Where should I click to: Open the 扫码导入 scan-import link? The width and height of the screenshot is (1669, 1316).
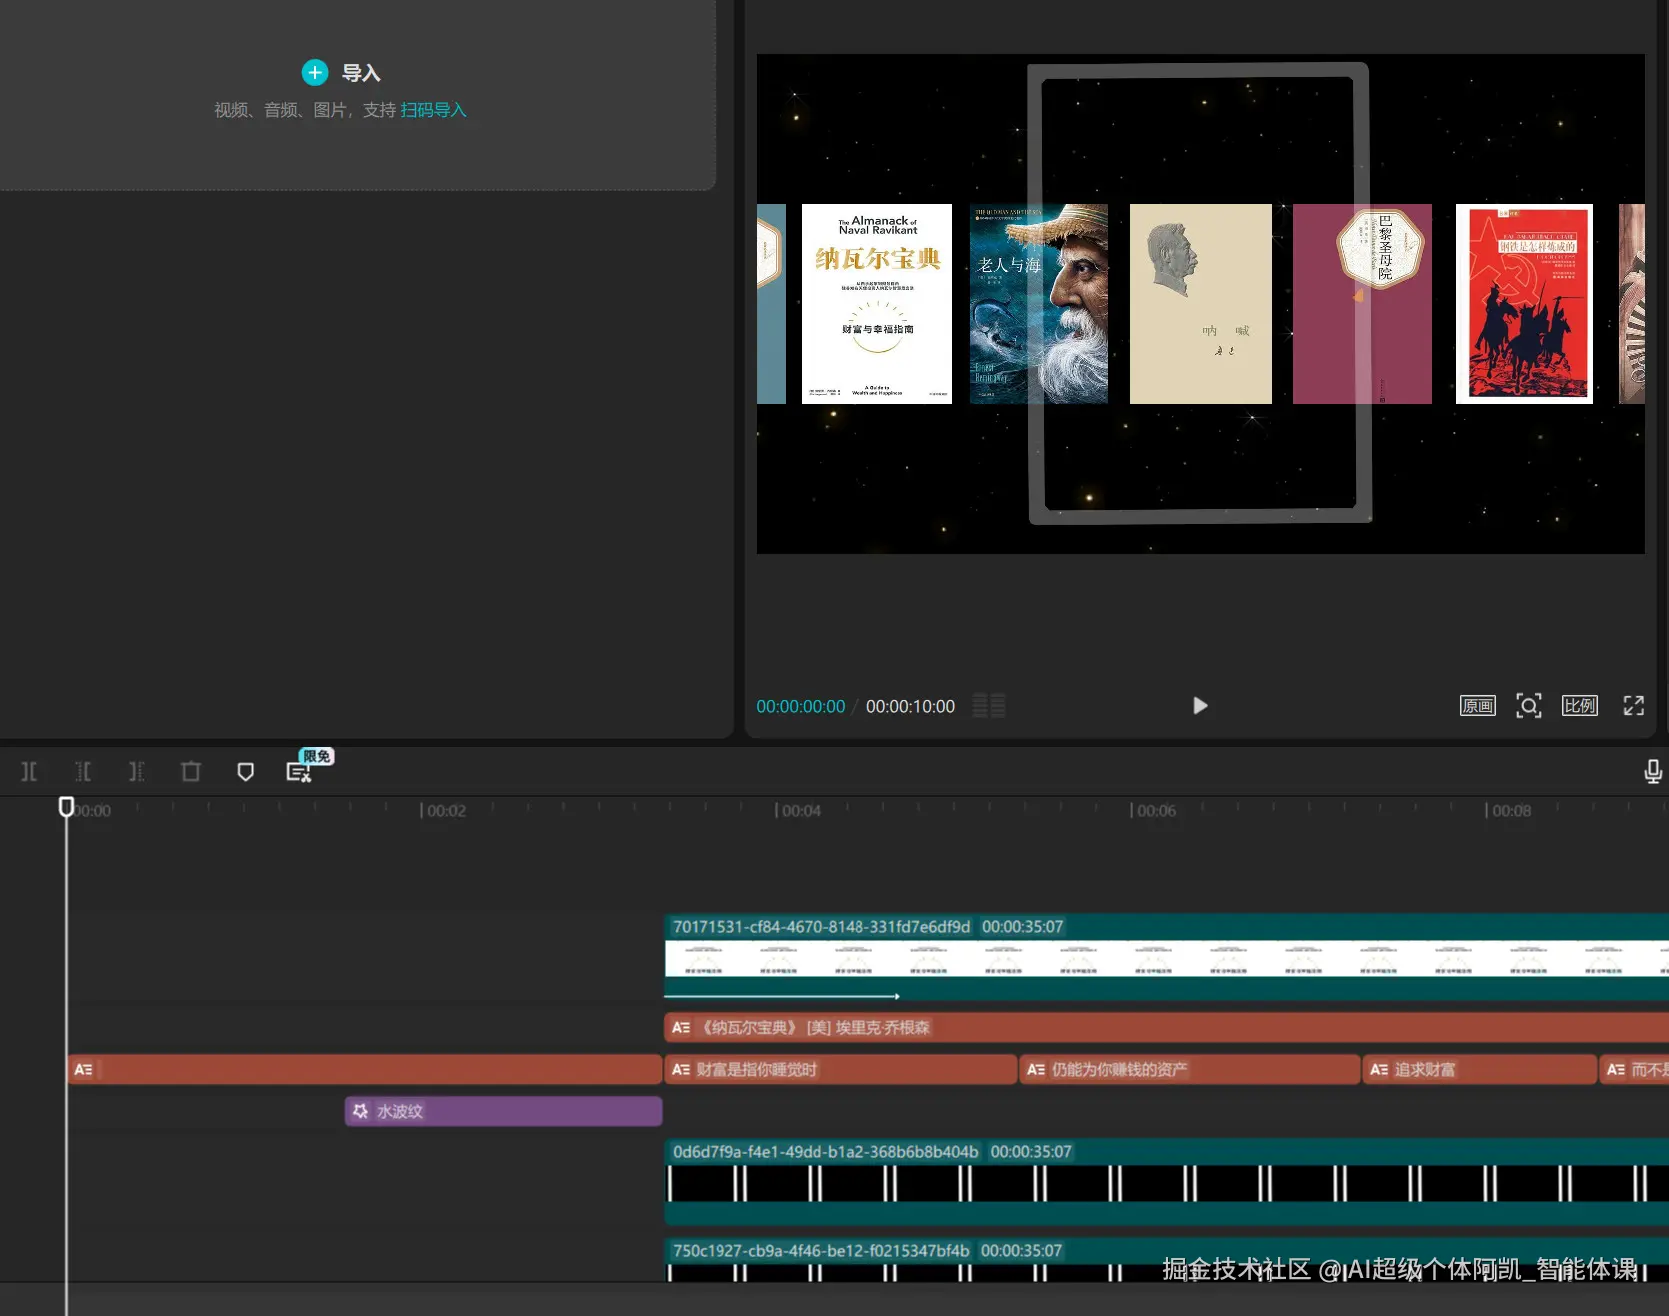pyautogui.click(x=434, y=110)
